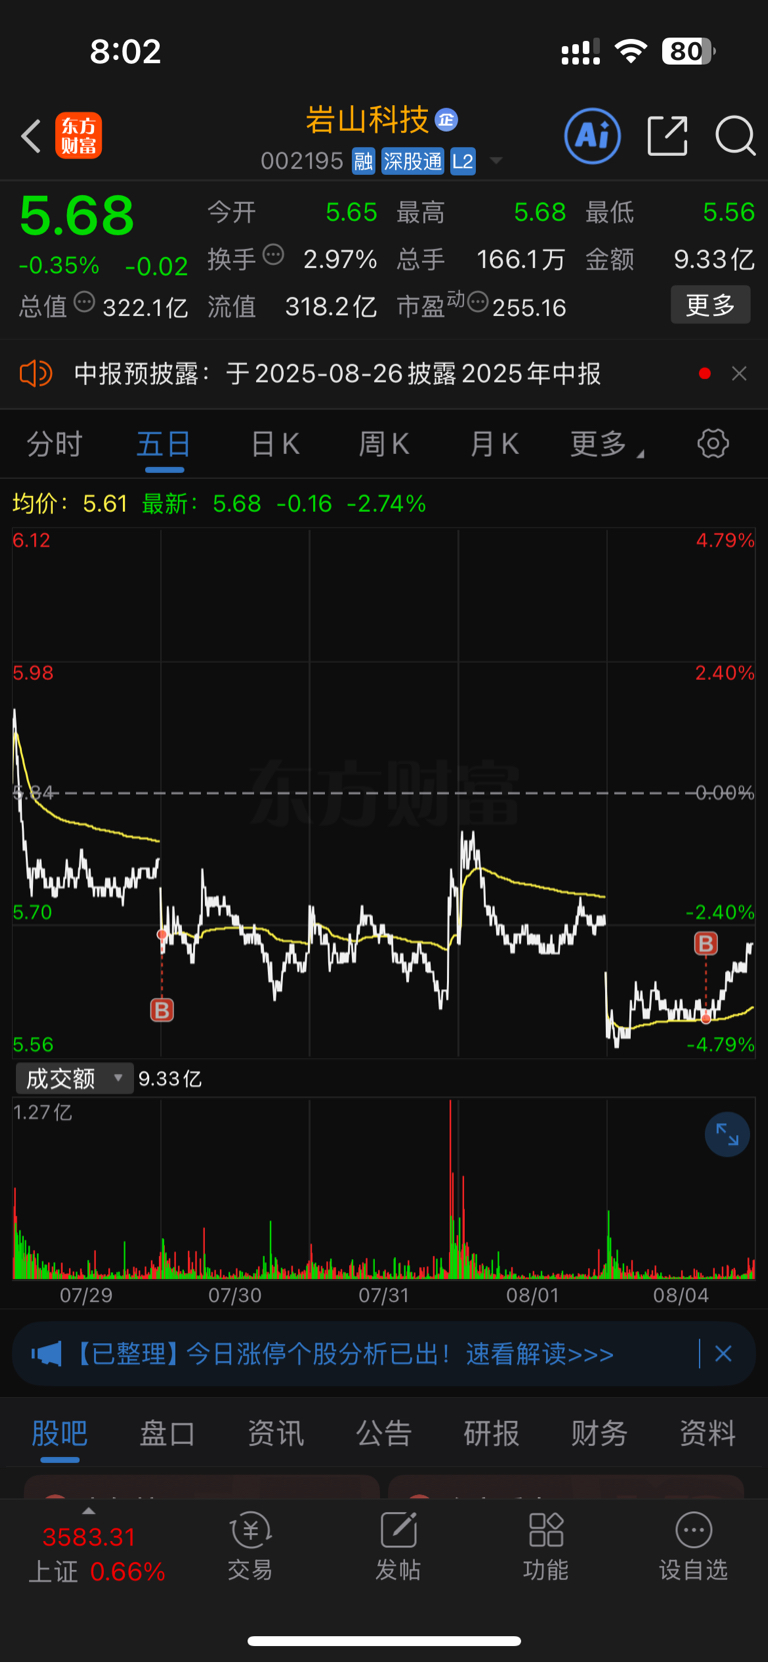The width and height of the screenshot is (768, 1663).
Task: Open the Ai assistant icon
Action: coord(593,135)
